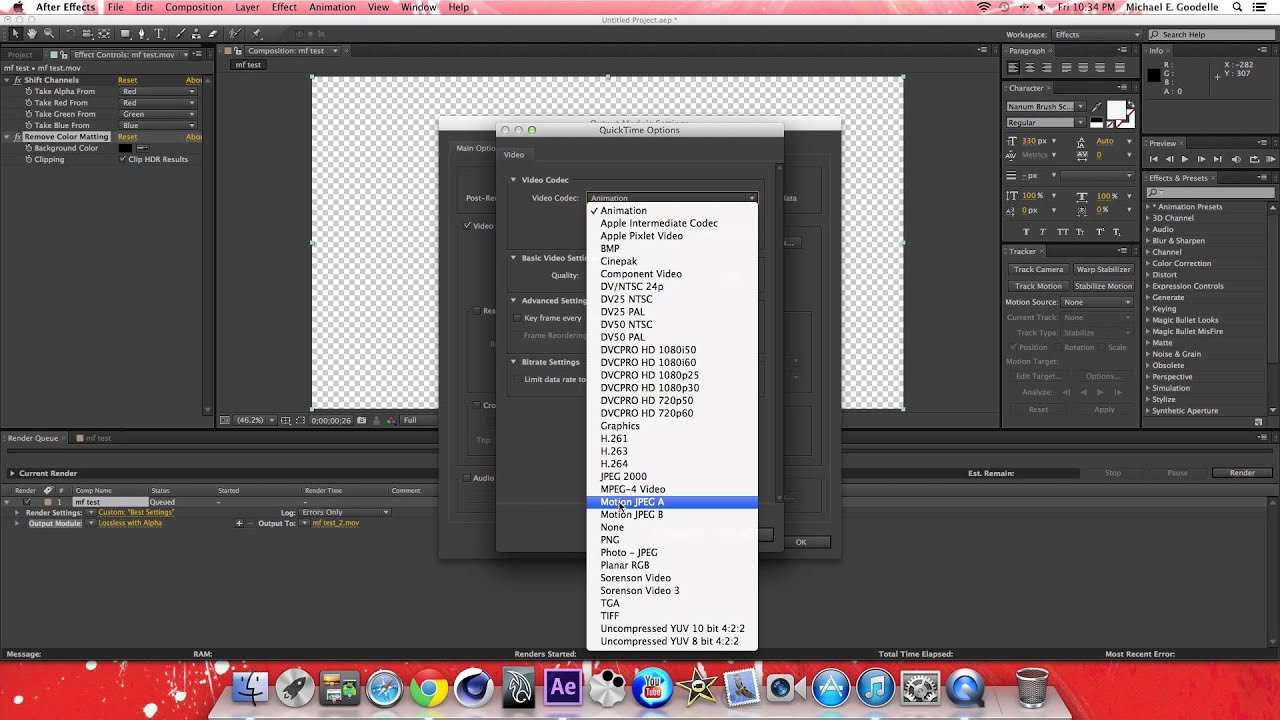1280x720 pixels.
Task: Toggle render checkbox for mf test
Action: coord(27,502)
